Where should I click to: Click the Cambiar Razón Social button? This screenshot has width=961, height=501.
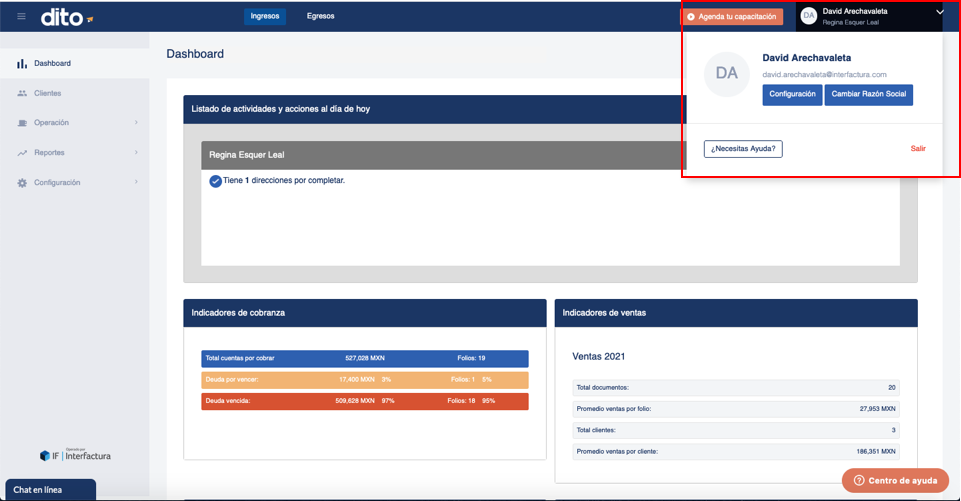(x=868, y=94)
